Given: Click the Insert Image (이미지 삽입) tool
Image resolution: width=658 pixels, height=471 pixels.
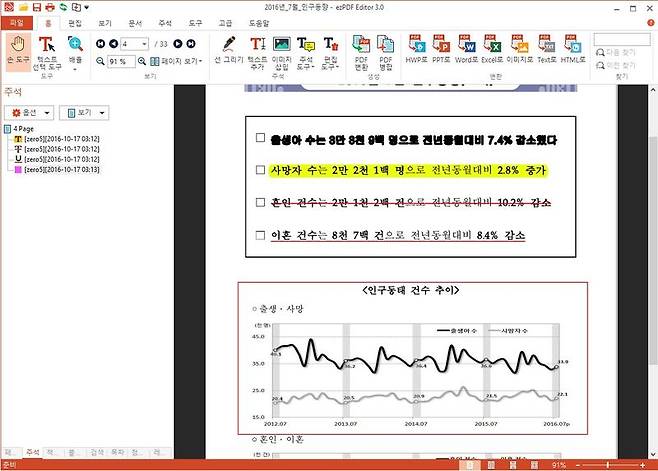Looking at the screenshot, I should pyautogui.click(x=282, y=53).
